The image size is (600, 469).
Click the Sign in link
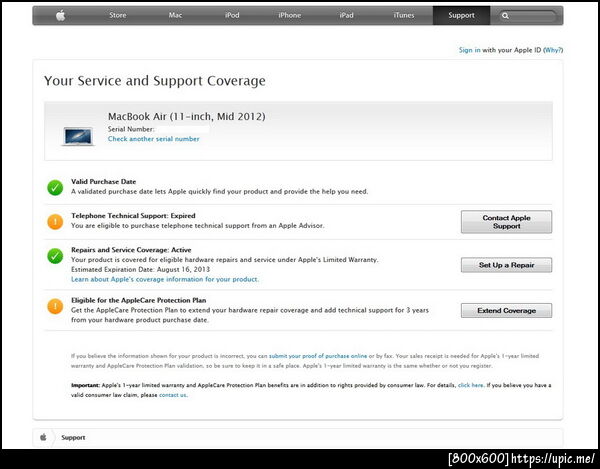(470, 50)
